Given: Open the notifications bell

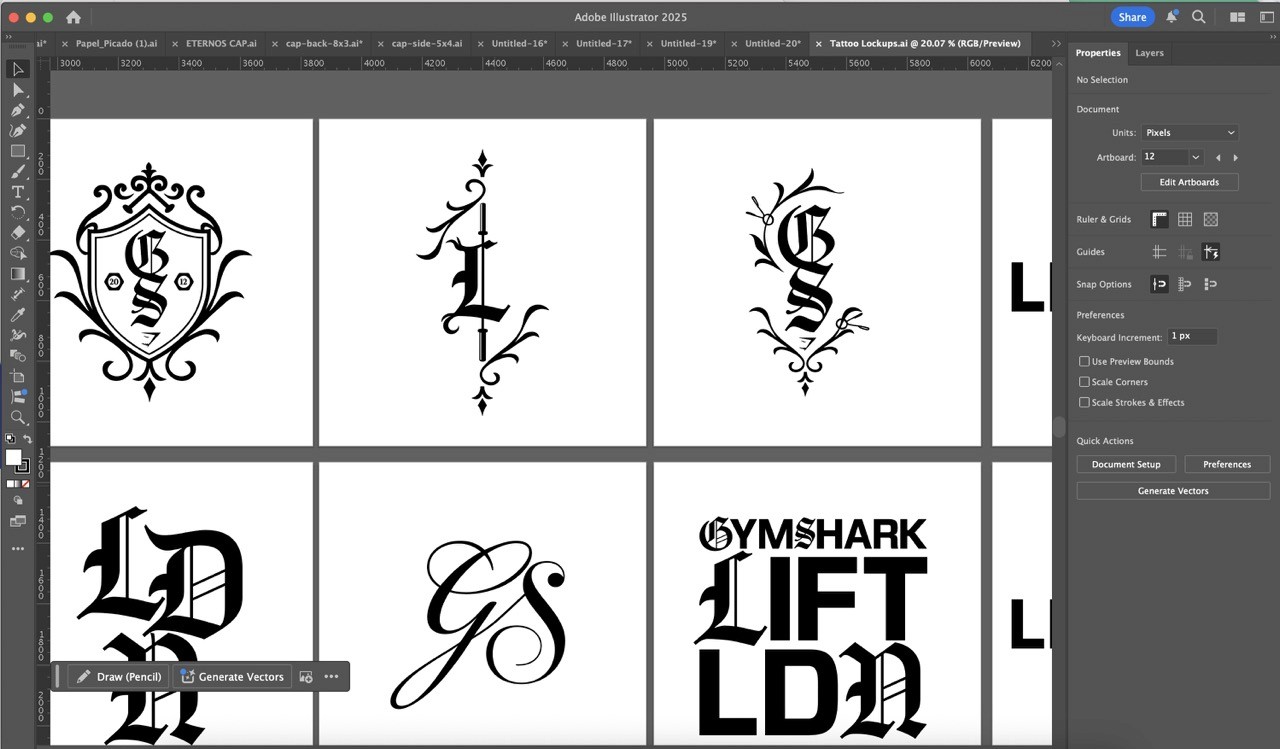Looking at the screenshot, I should pos(1171,17).
